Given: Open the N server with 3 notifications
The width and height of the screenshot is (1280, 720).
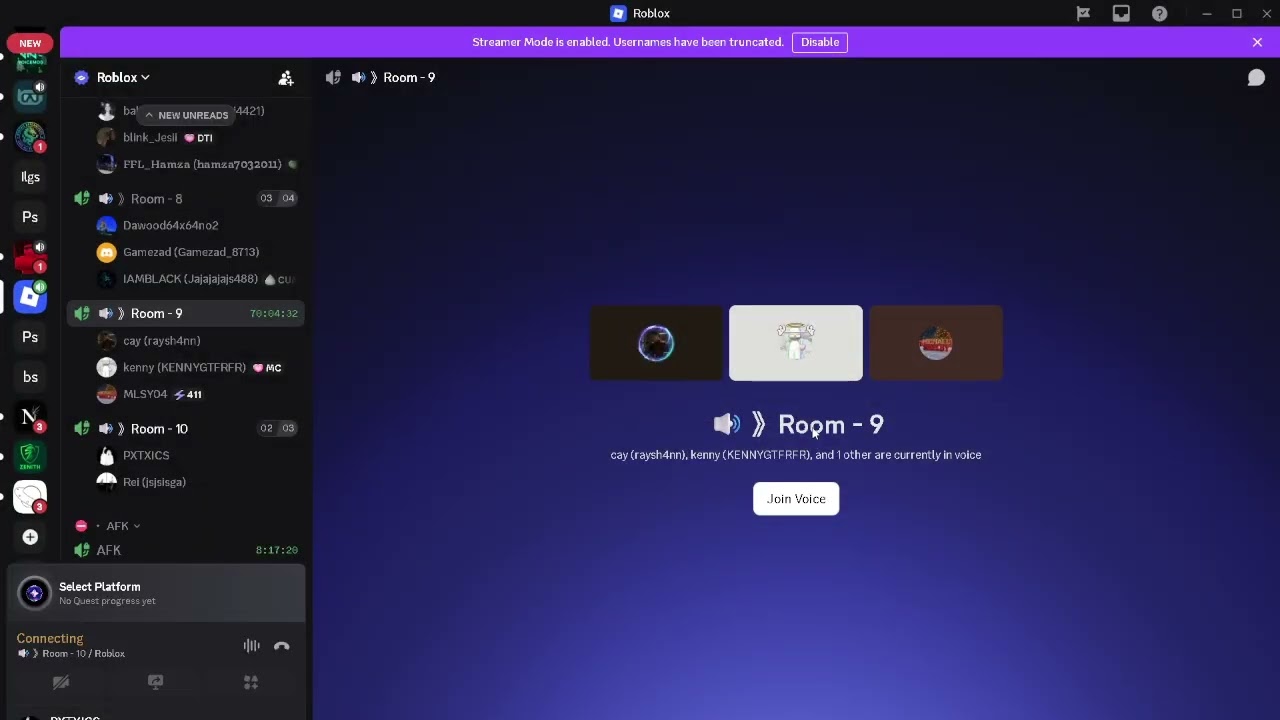Looking at the screenshot, I should (30, 417).
